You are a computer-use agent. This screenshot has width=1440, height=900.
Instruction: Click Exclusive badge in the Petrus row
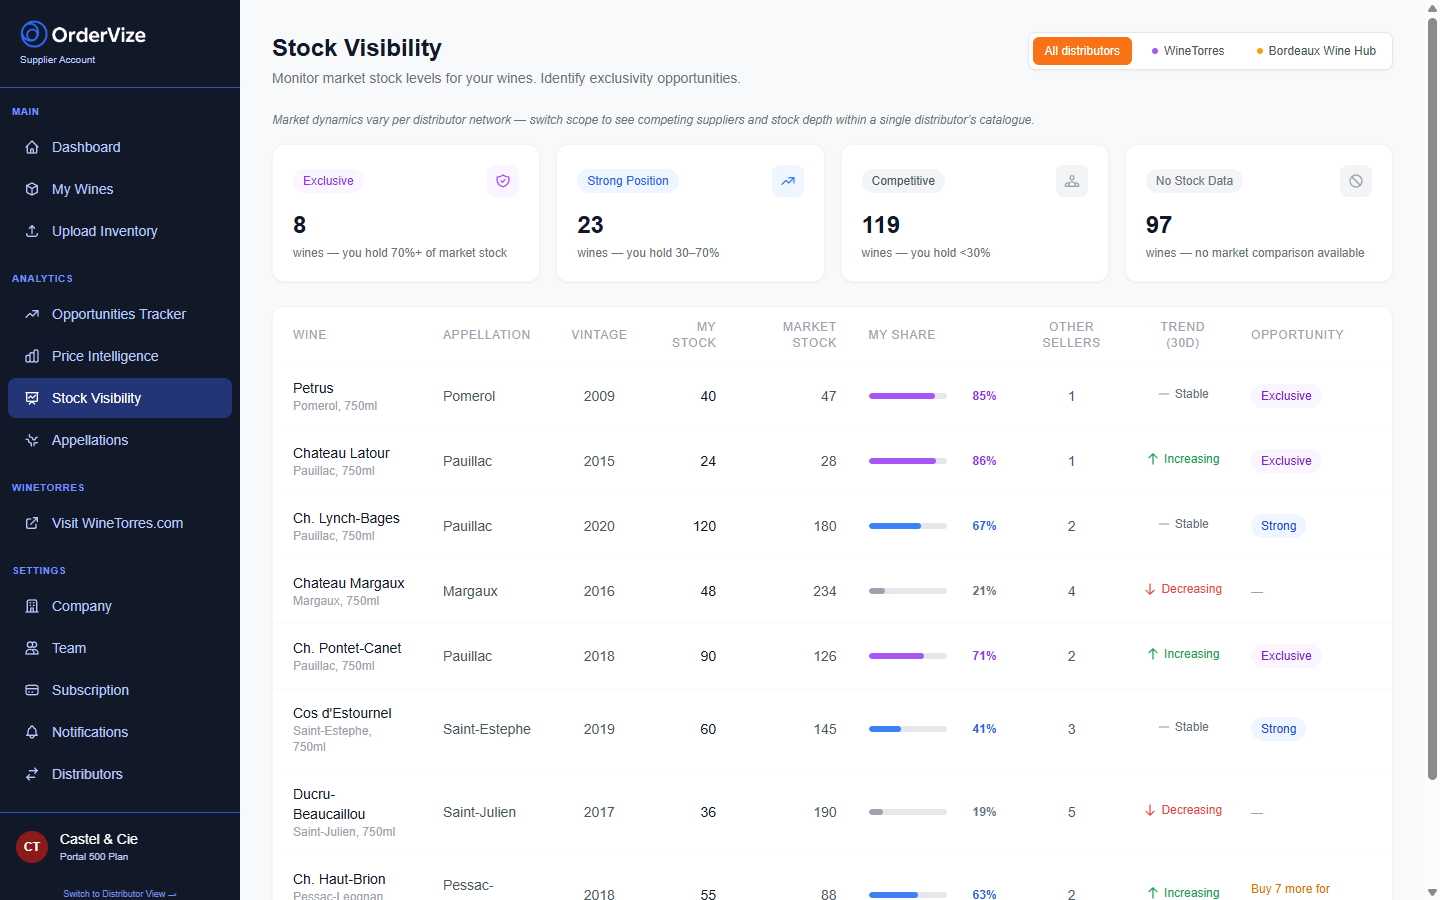1286,396
